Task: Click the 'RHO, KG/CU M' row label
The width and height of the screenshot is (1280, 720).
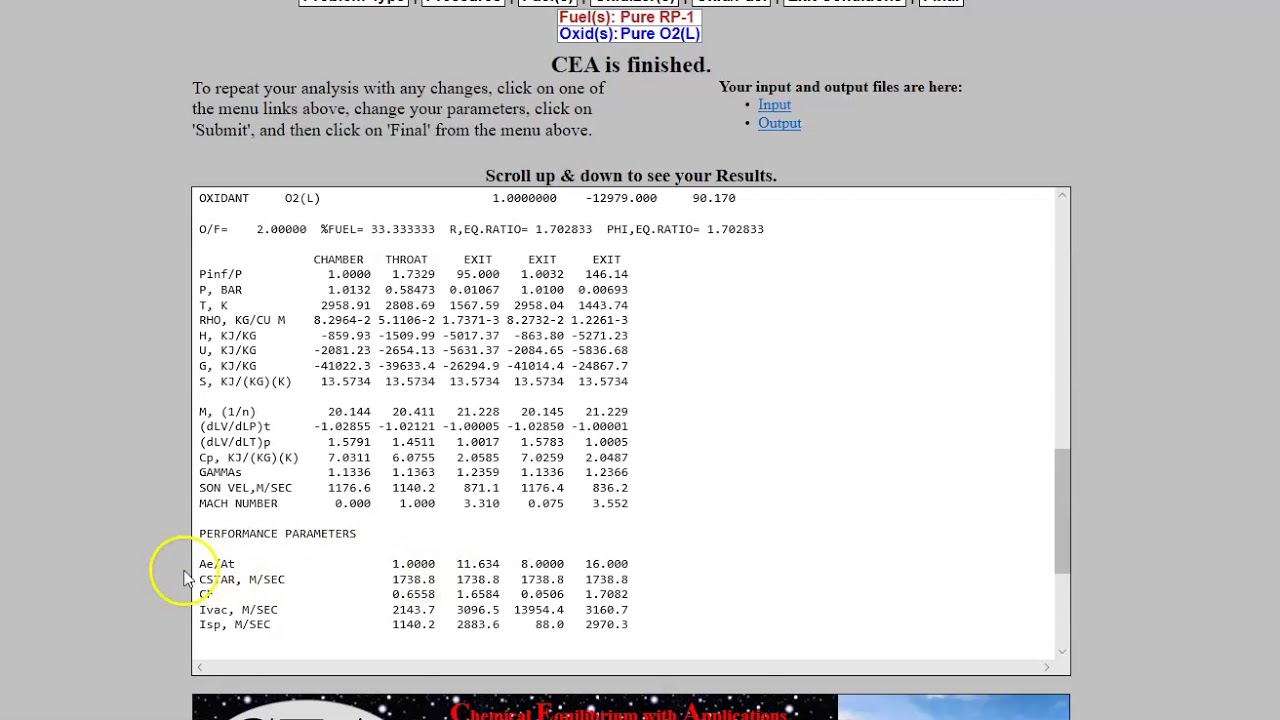Action: pos(242,320)
